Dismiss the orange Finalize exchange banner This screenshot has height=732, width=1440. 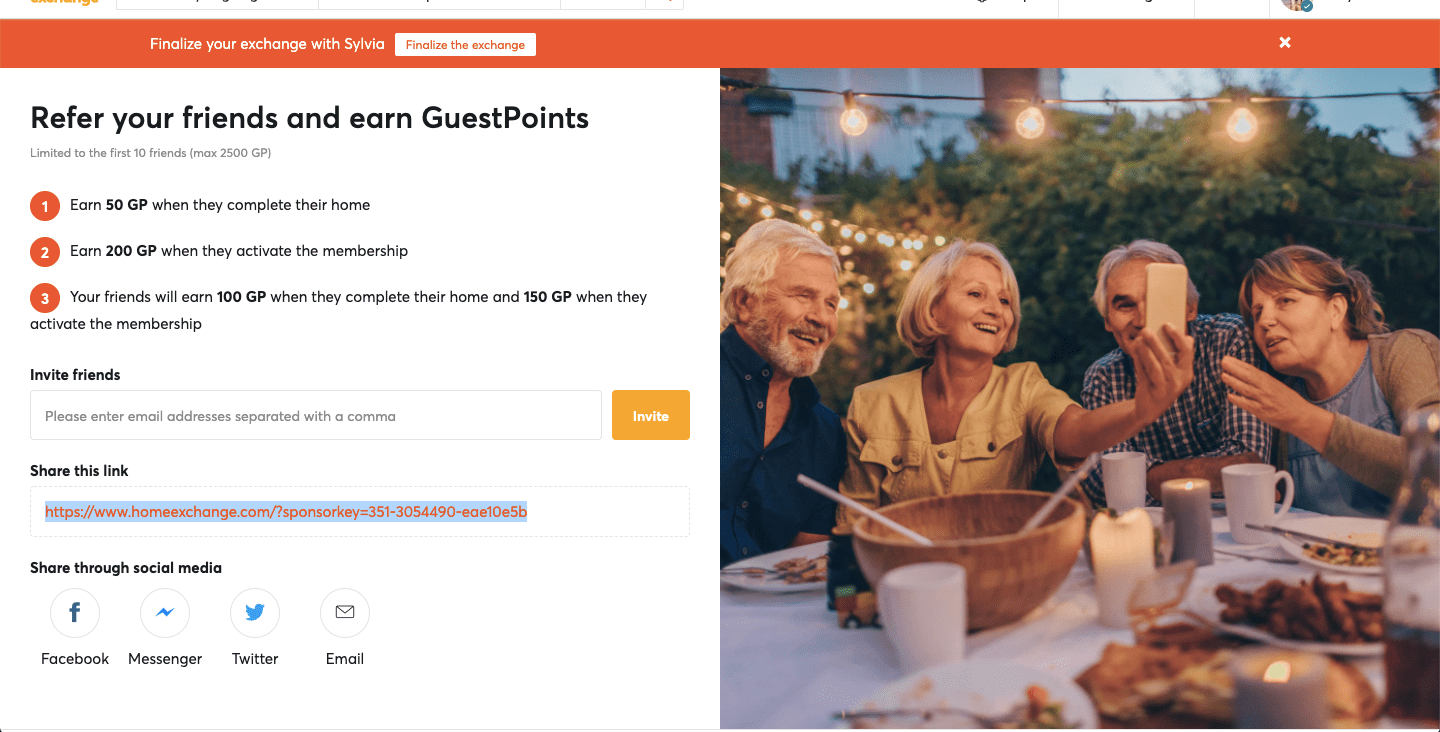click(x=1285, y=42)
